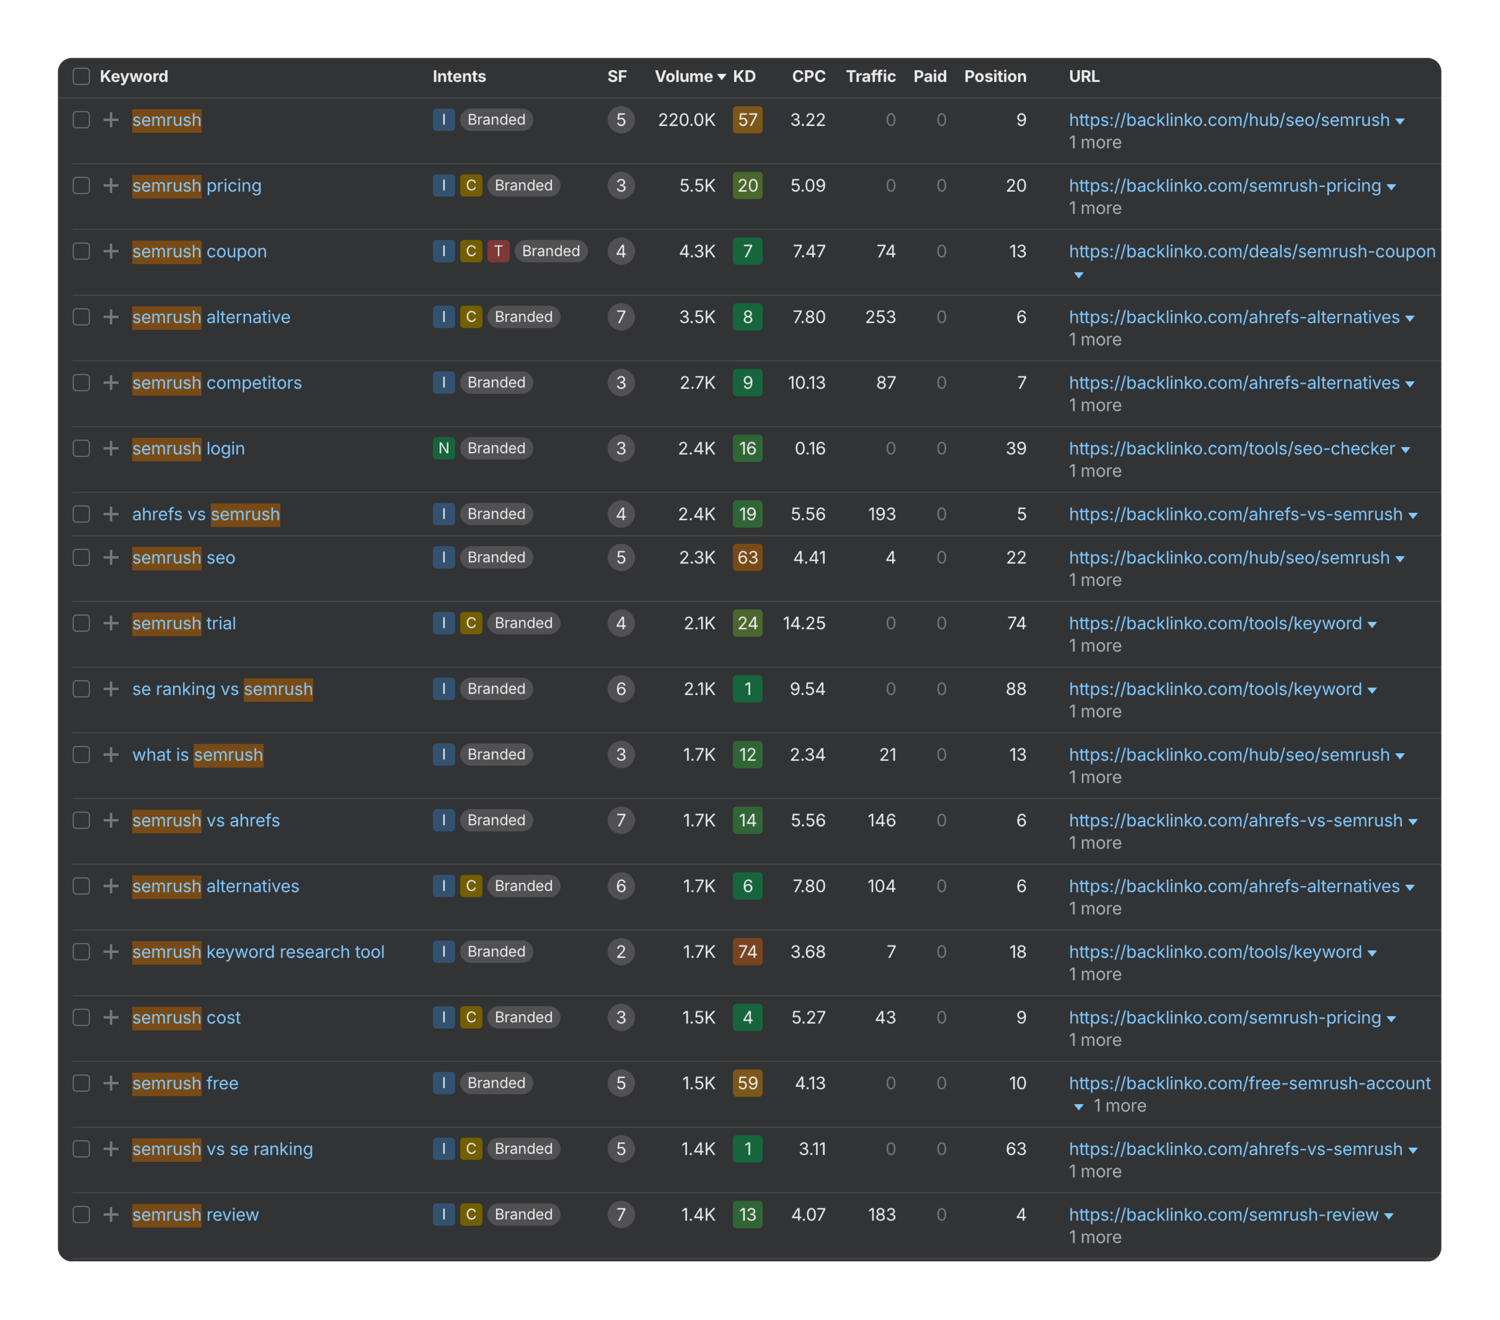Click the N intent badge for 'semrush login'

[444, 449]
